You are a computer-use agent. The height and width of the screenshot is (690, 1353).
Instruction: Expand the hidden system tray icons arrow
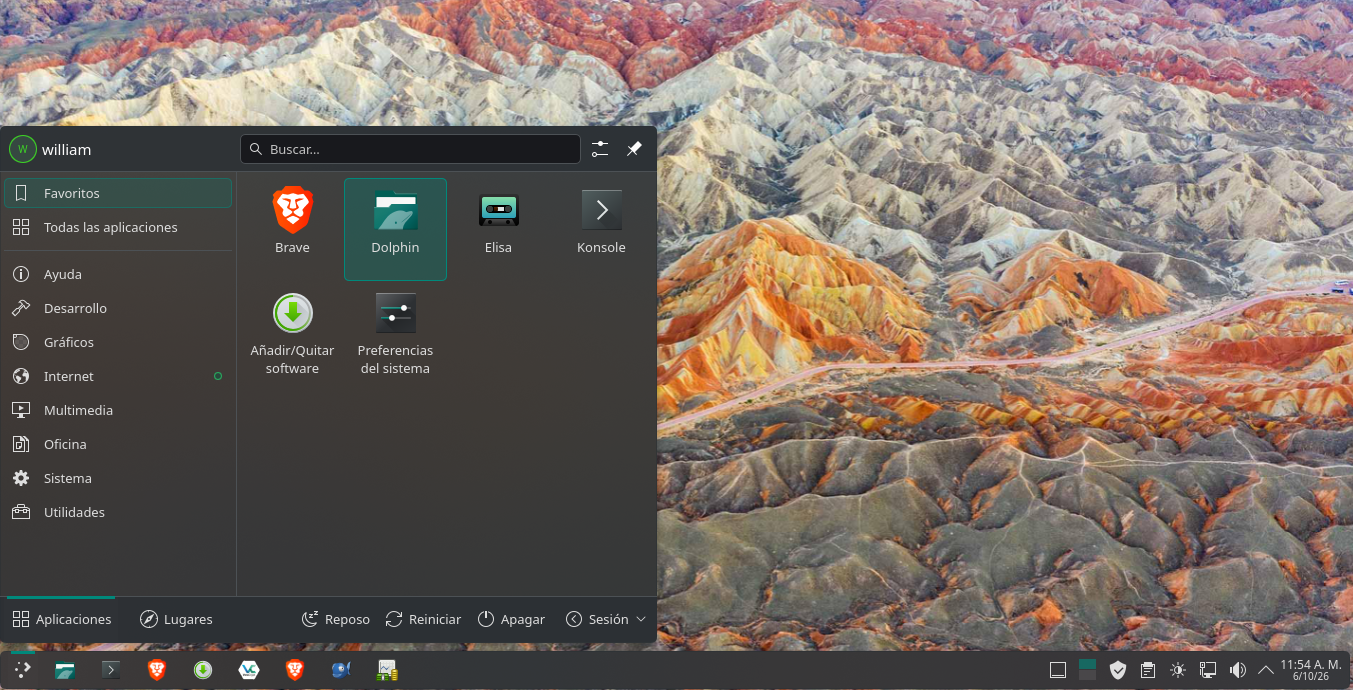[x=1266, y=670]
